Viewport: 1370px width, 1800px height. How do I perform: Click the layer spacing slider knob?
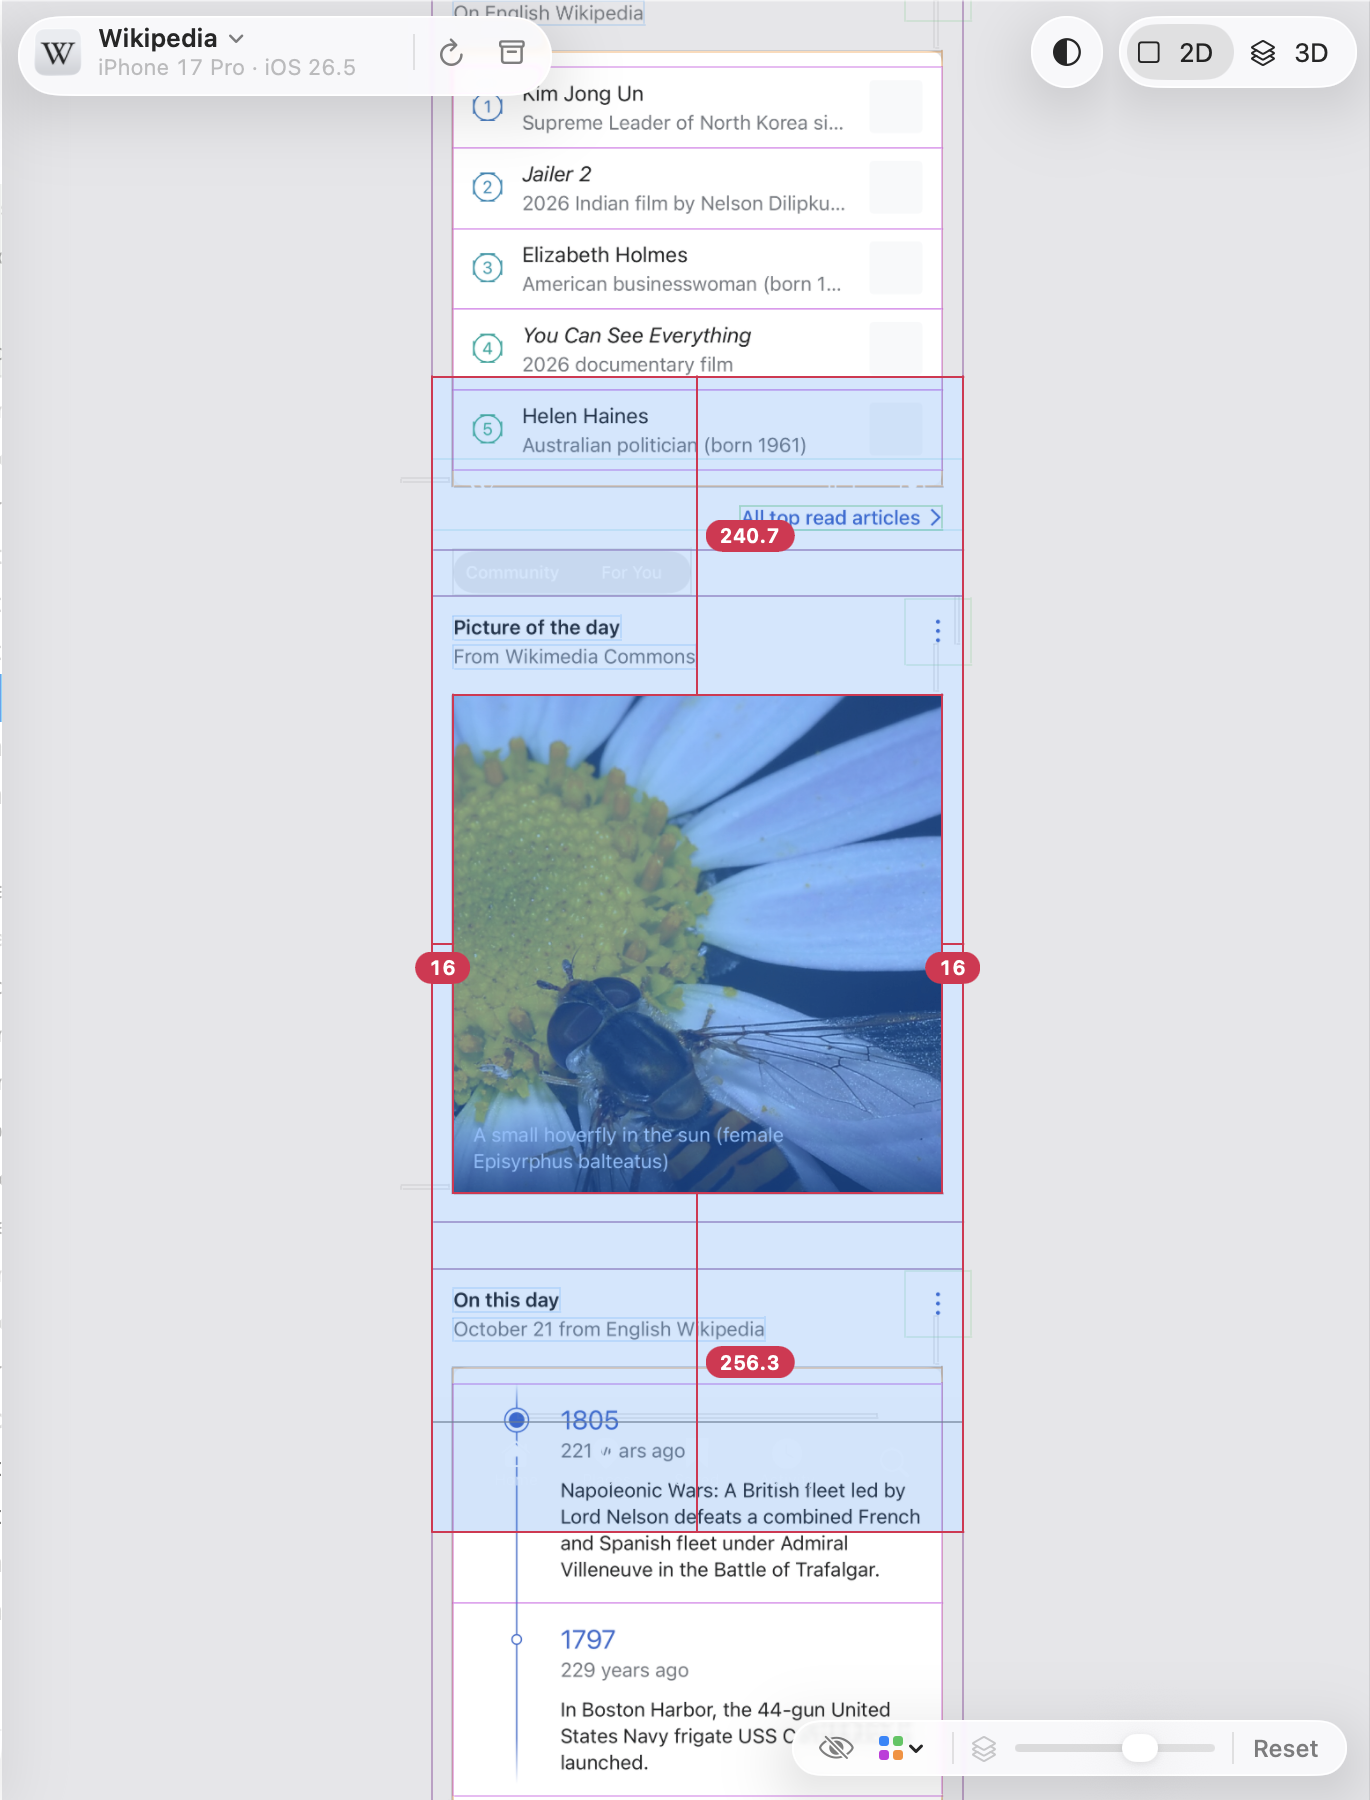[1139, 1748]
